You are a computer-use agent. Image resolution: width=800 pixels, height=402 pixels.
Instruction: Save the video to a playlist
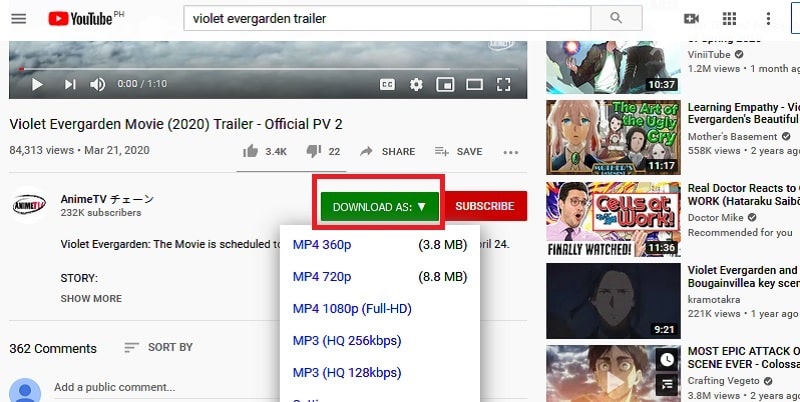[x=458, y=152]
